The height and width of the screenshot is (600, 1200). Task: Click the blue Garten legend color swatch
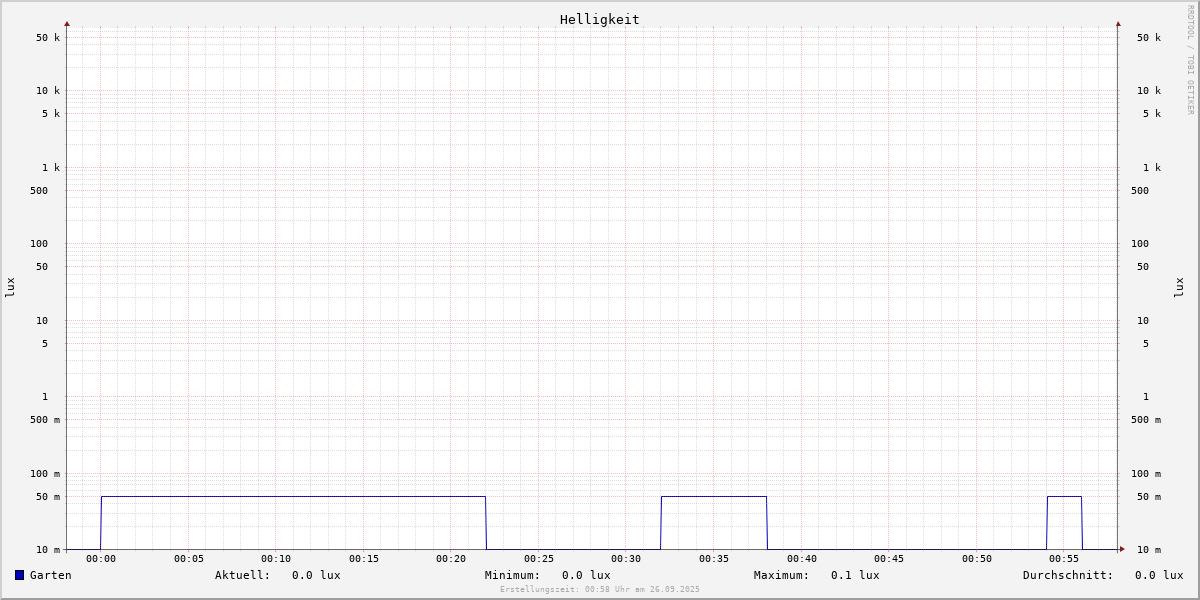click(19, 575)
